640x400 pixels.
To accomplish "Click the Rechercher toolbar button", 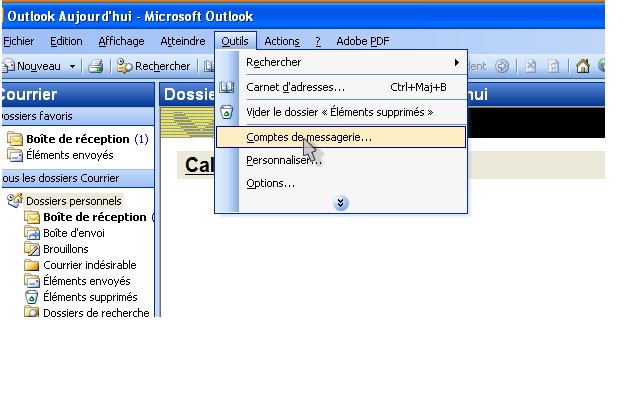I will [x=153, y=66].
